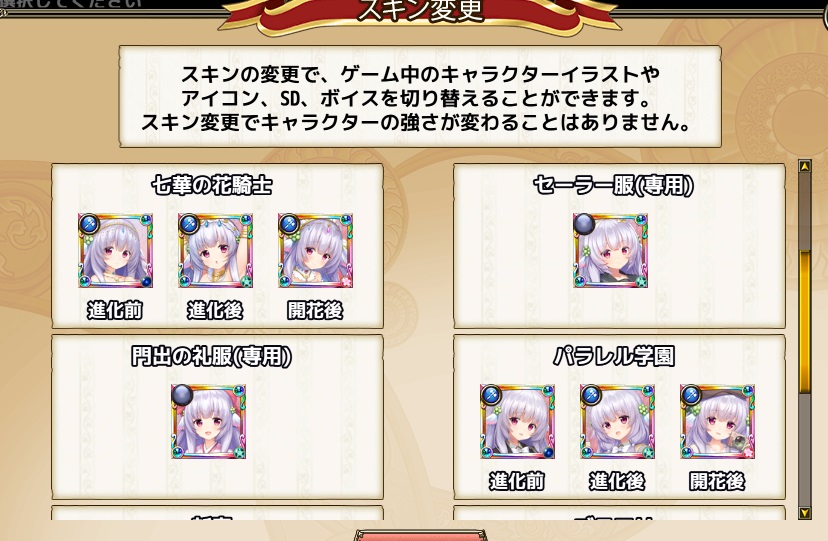This screenshot has height=541, width=828.
Task: Click the red button at bottom center
Action: tap(421, 535)
